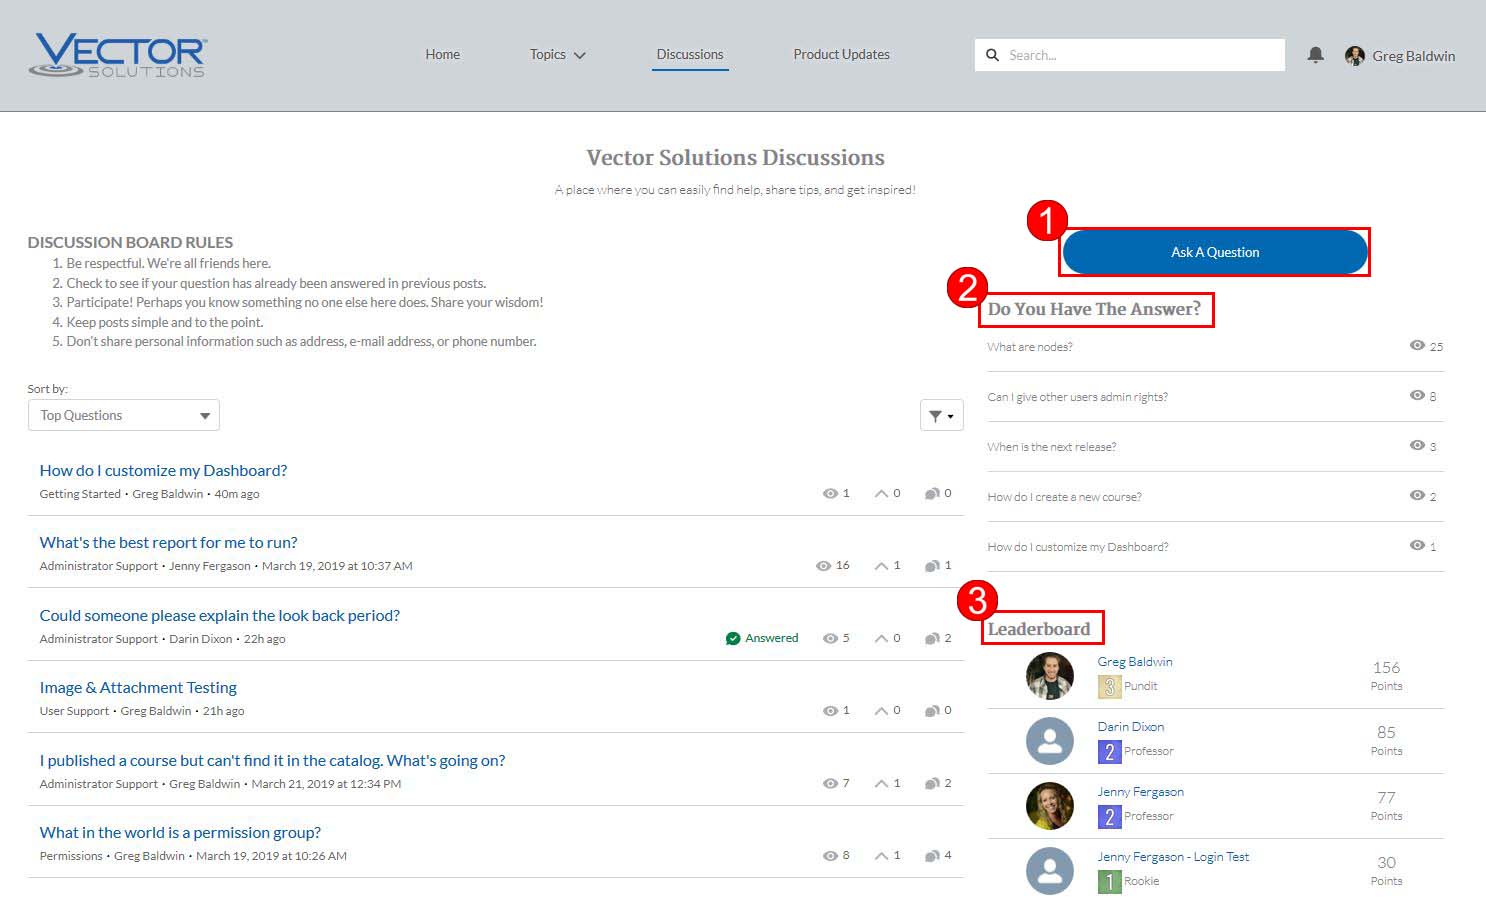This screenshot has height=899, width=1486.
Task: Click Jenny Fergason's leaderboard profile photo
Action: 1049,806
